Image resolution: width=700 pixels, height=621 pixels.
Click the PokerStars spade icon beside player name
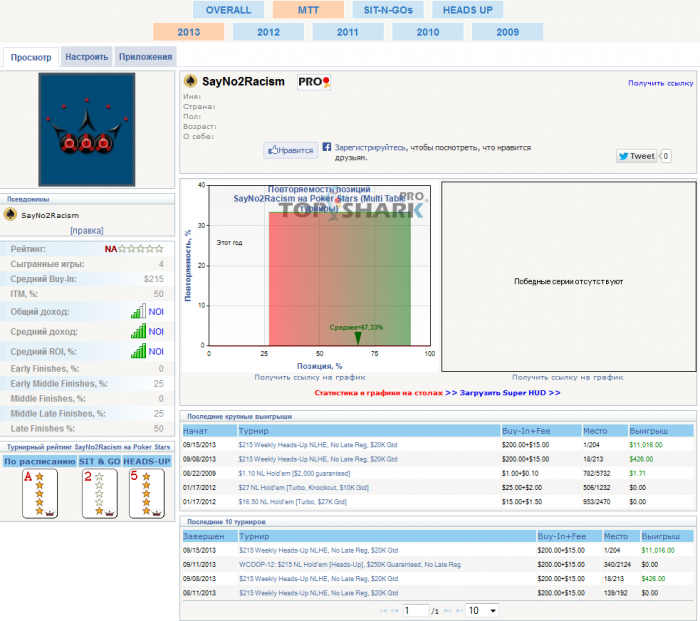pyautogui.click(x=191, y=81)
